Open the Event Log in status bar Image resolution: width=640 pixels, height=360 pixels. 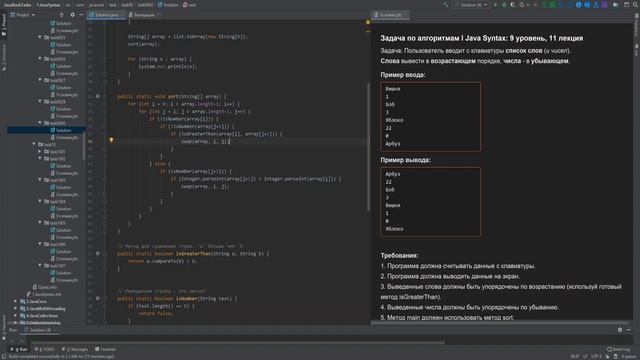[618, 349]
